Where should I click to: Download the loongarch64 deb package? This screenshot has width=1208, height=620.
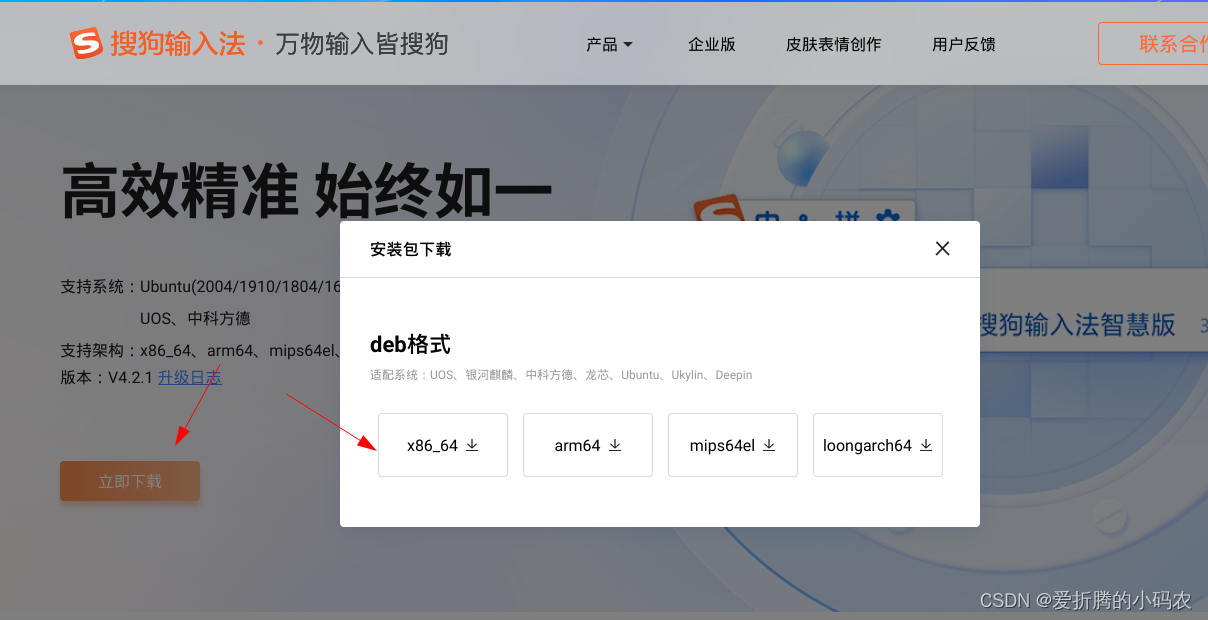(x=878, y=445)
